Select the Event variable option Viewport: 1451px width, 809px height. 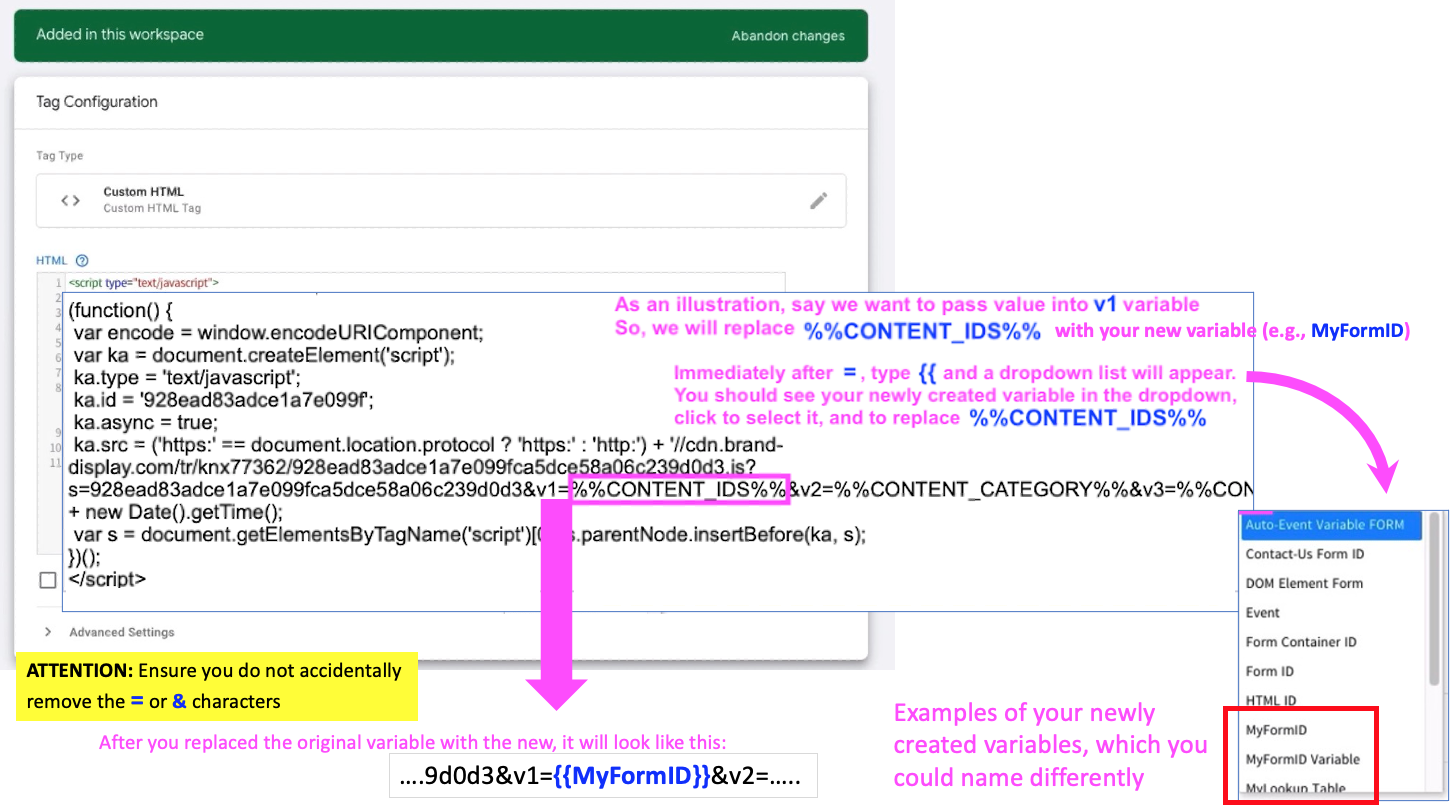click(x=1262, y=613)
